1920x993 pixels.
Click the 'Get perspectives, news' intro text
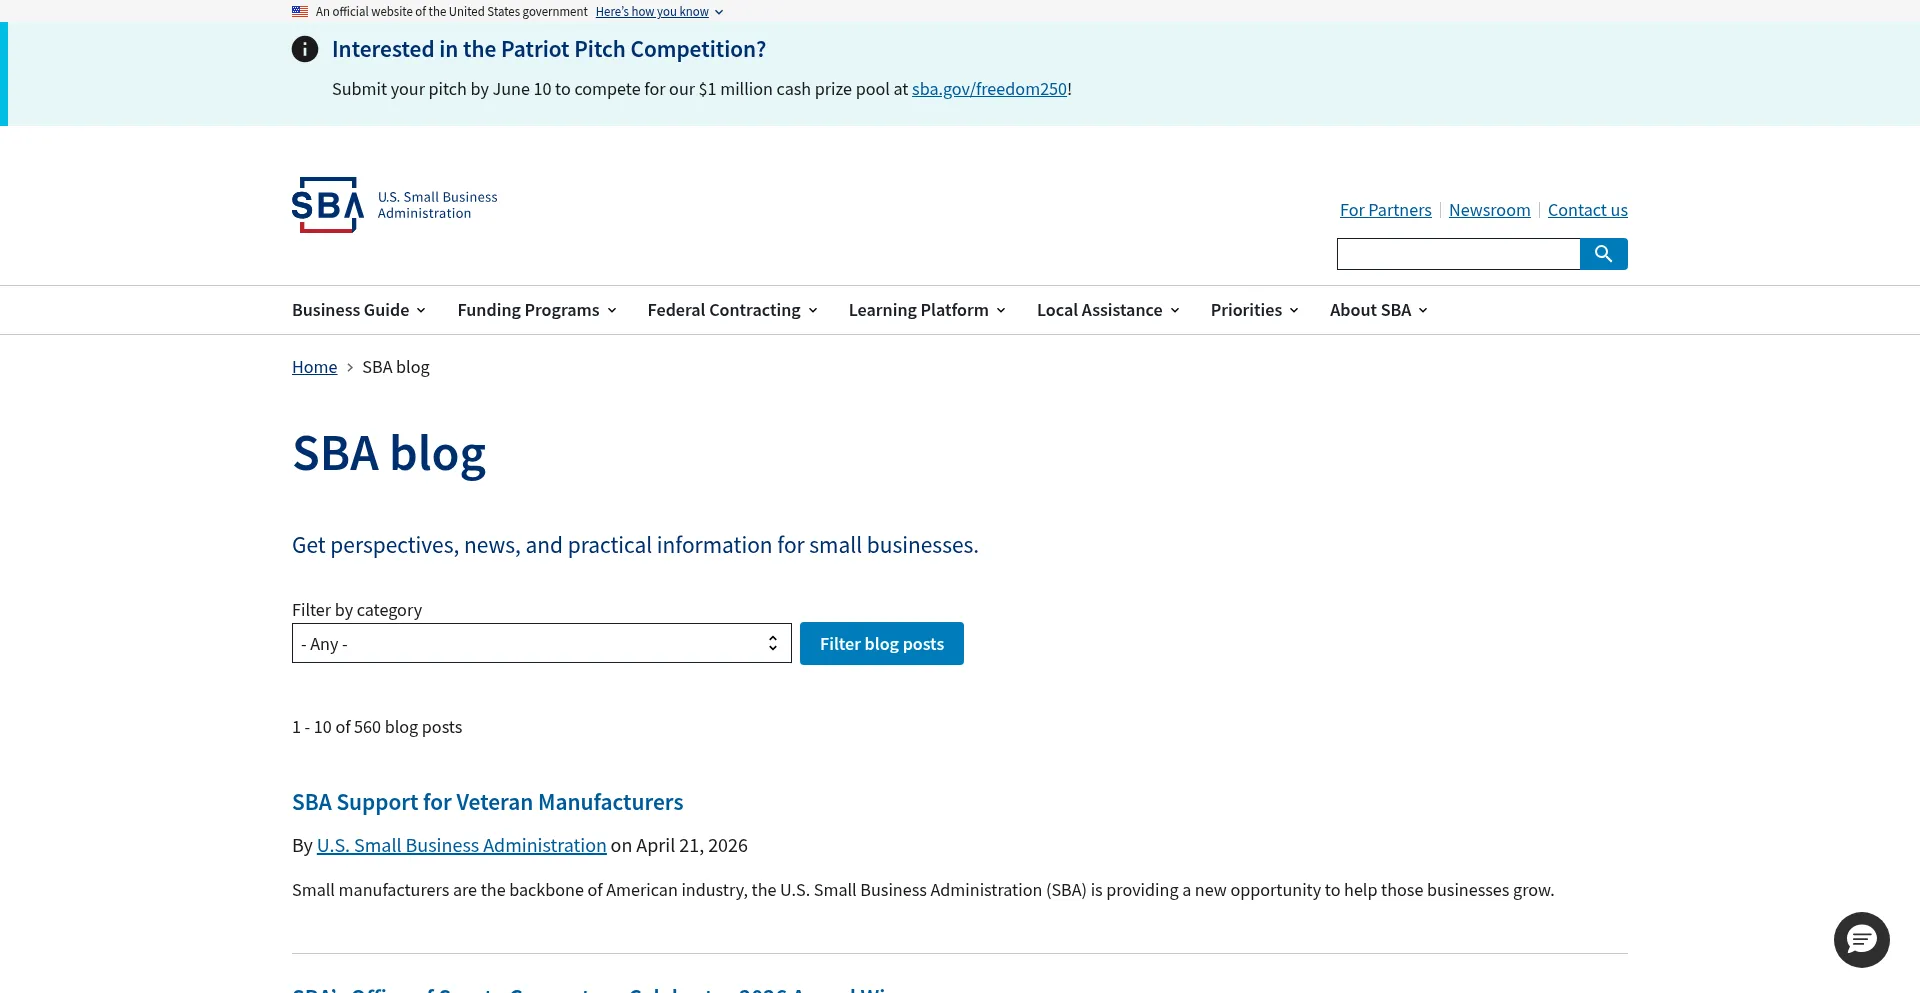[635, 545]
